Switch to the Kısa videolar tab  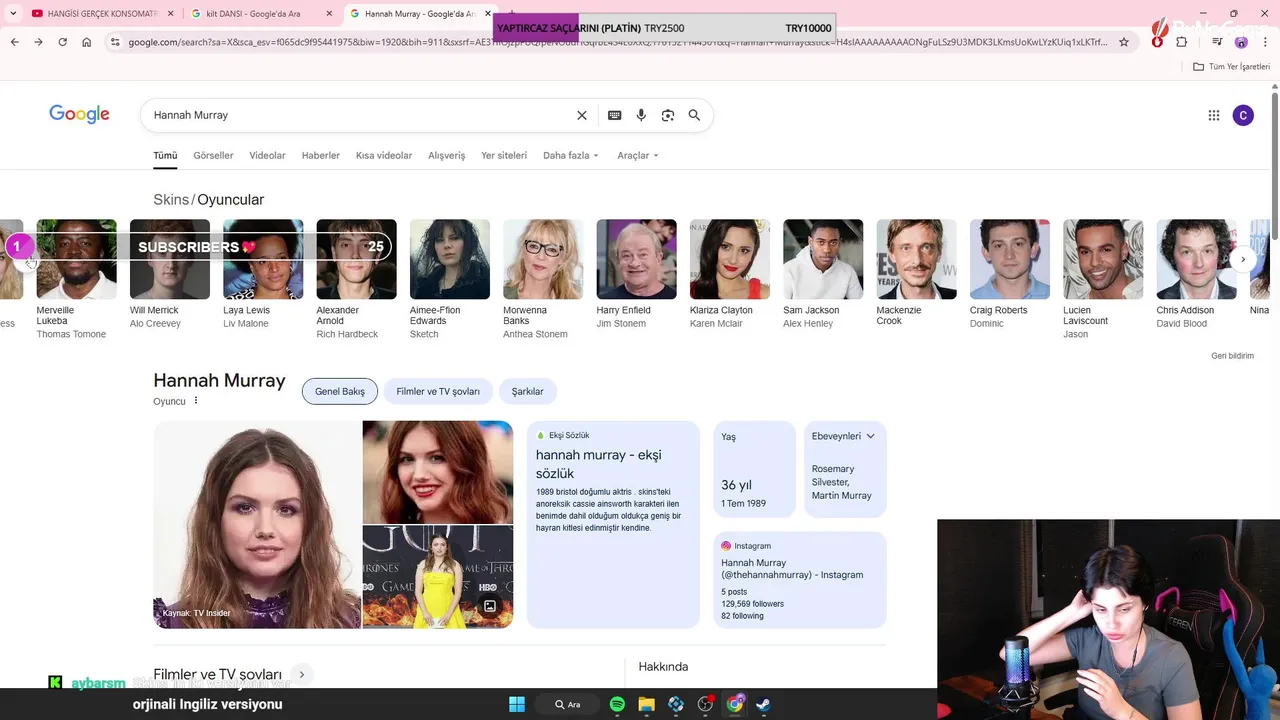(x=384, y=155)
